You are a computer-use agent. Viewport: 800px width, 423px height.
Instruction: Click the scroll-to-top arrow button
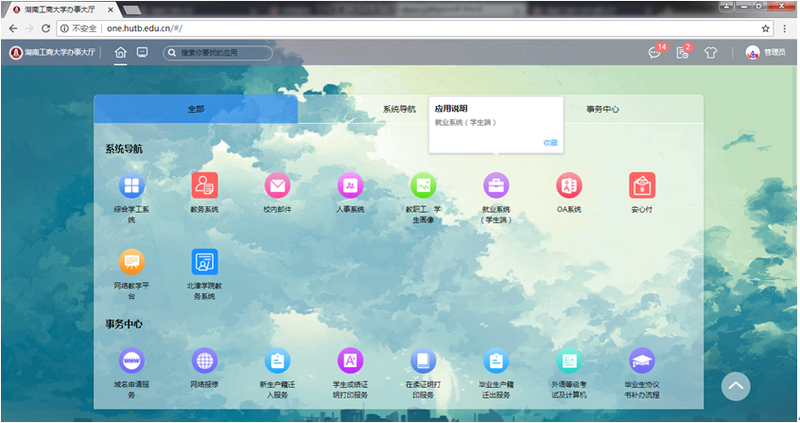pos(736,386)
